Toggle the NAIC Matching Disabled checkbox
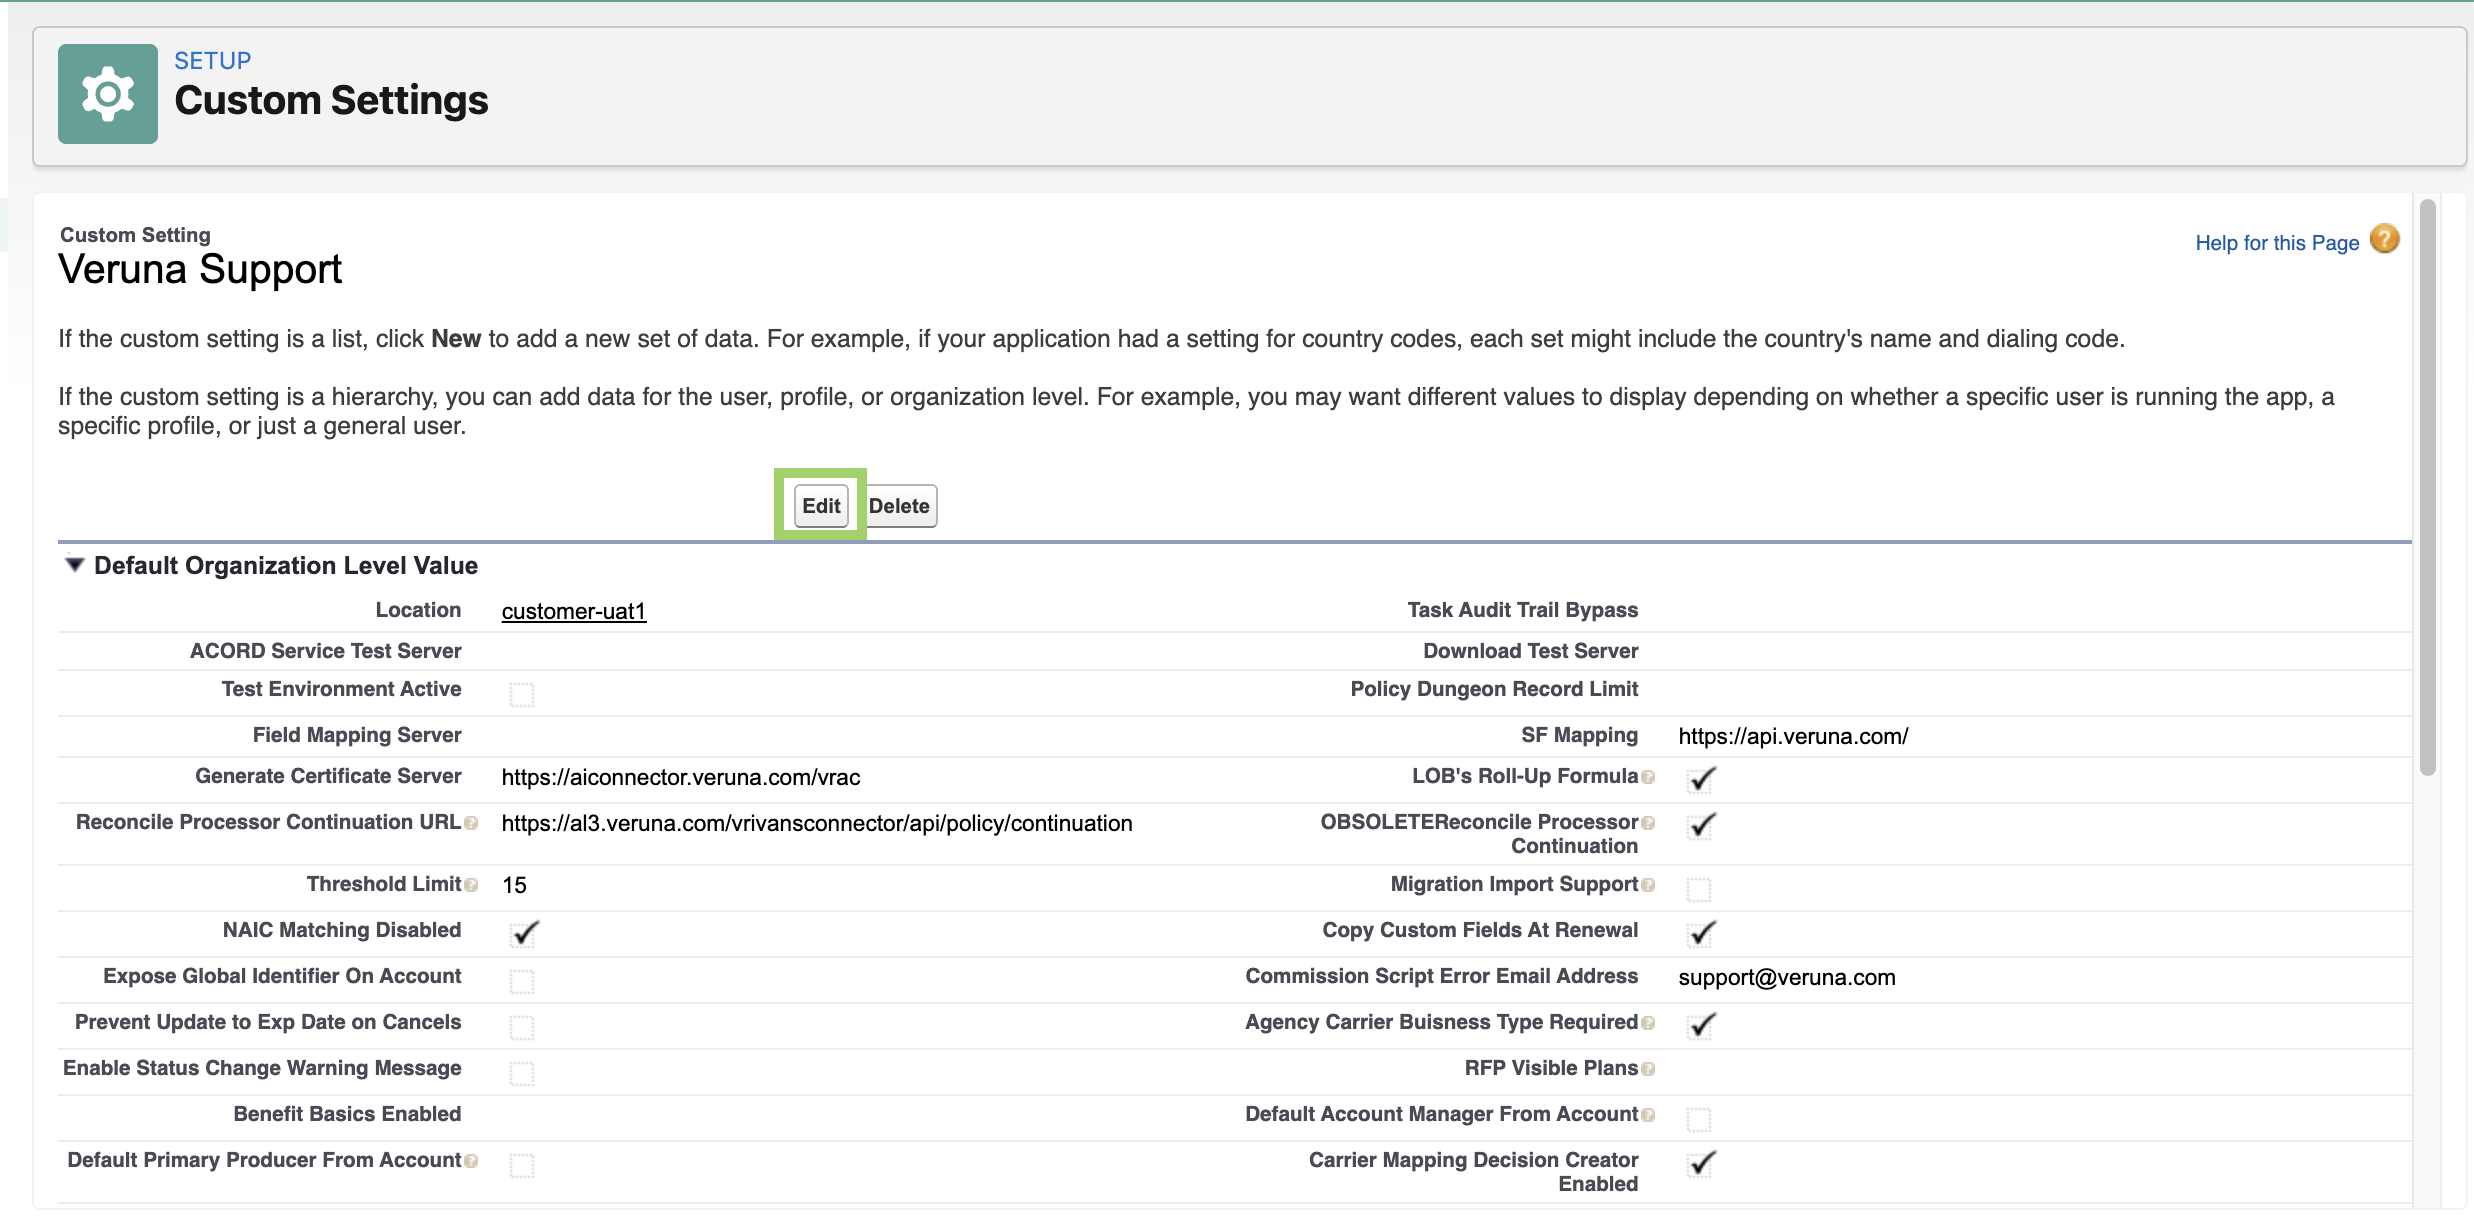2474x1226 pixels. [x=524, y=933]
